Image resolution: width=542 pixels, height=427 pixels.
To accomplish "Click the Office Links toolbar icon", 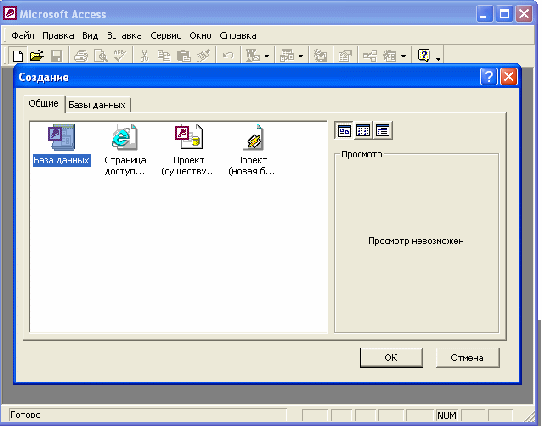I will (x=253, y=56).
